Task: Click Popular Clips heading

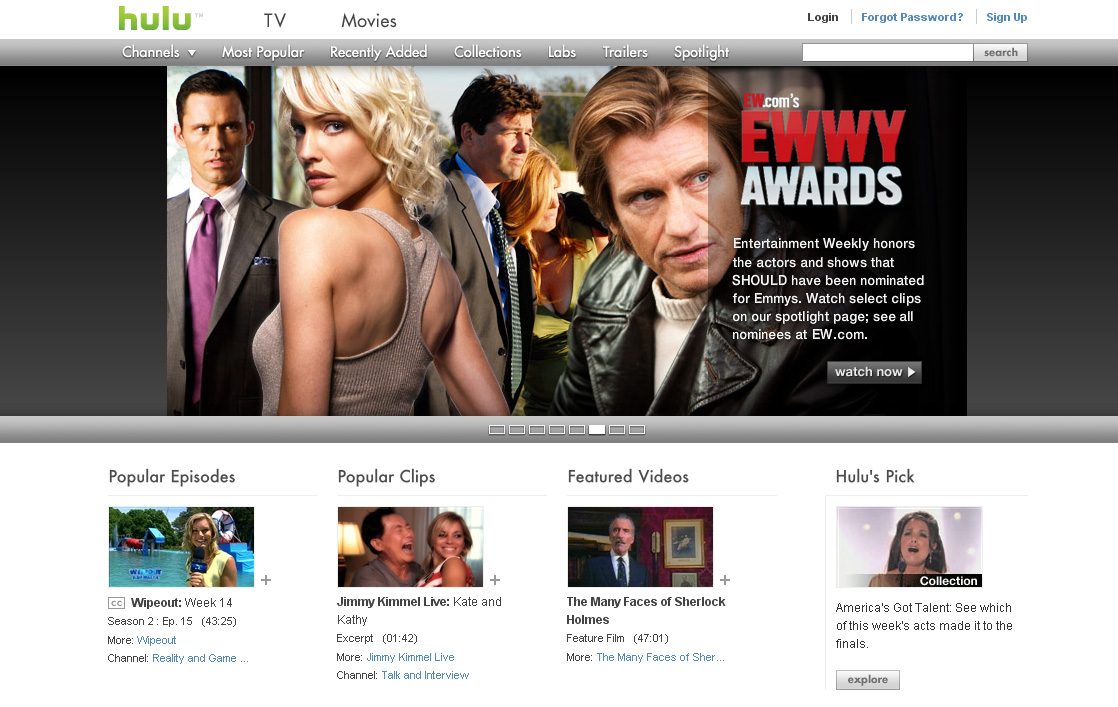Action: point(386,477)
